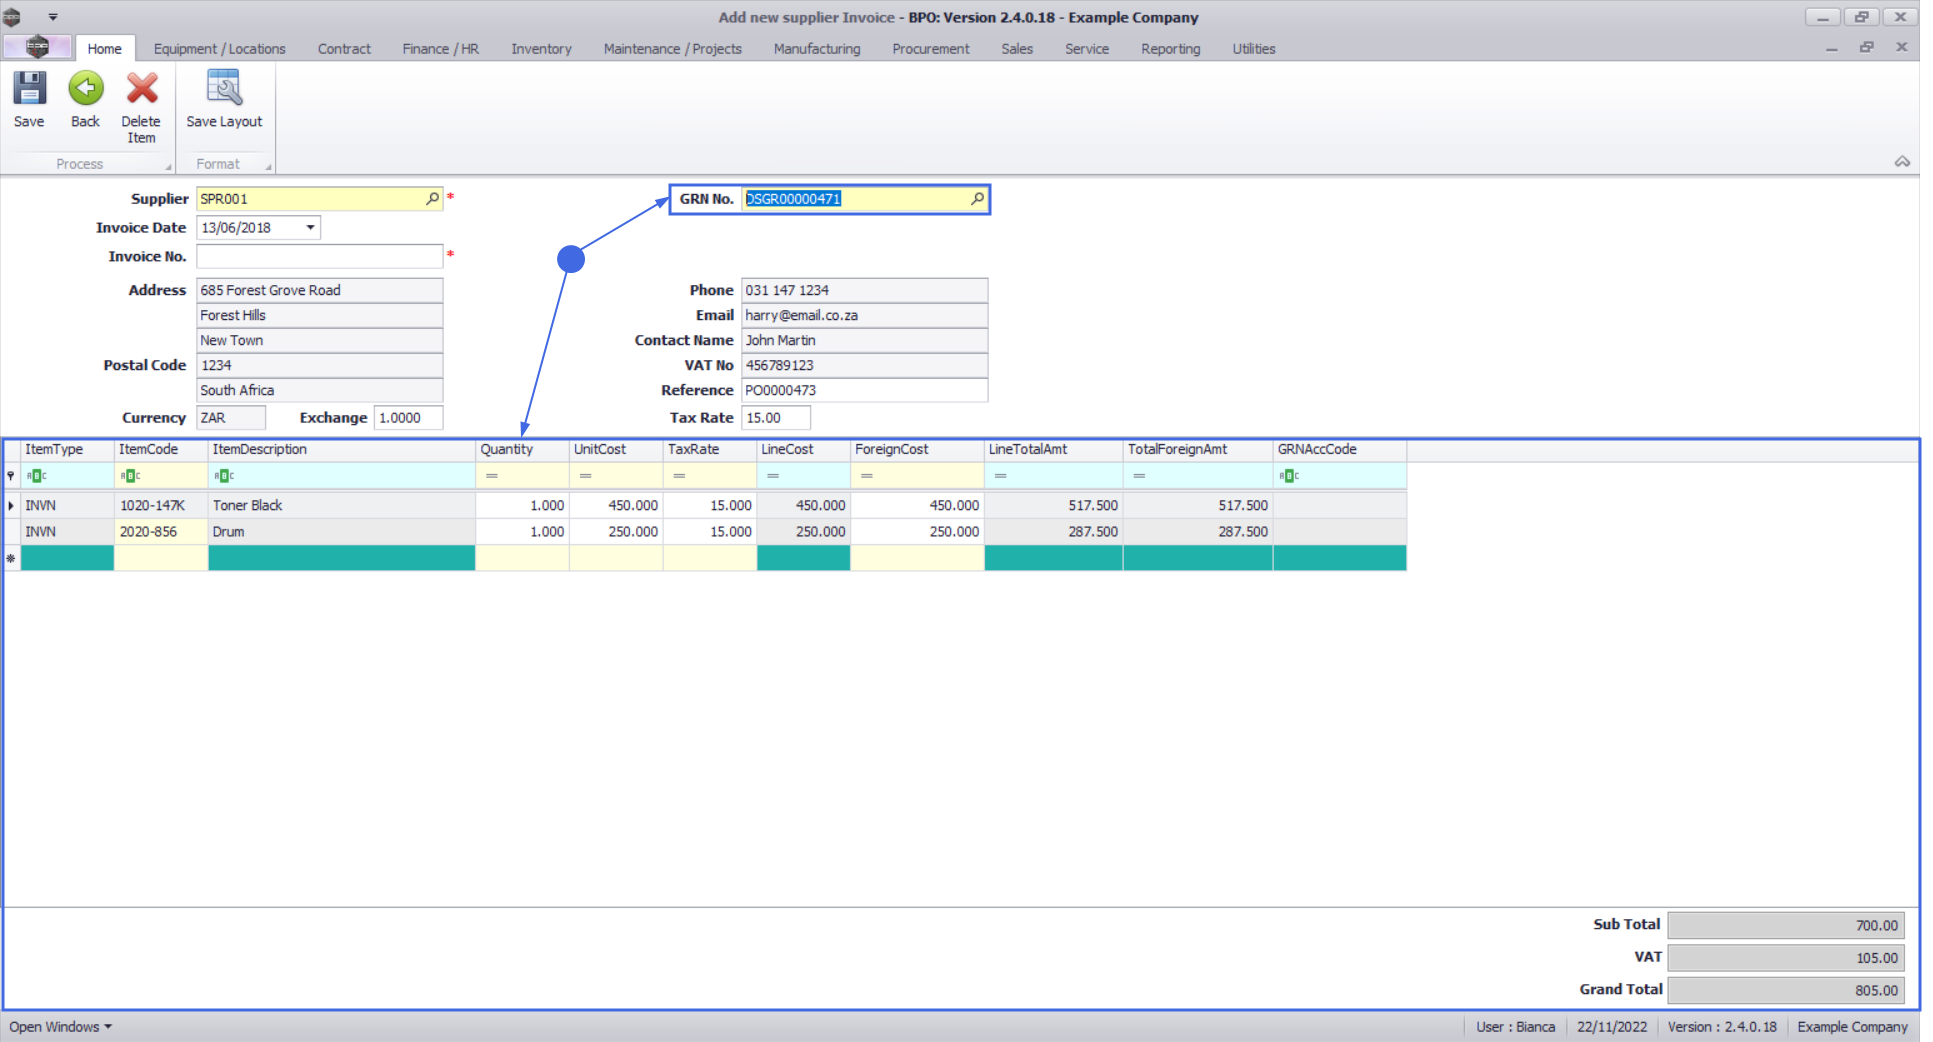Open the Manufacturing tab
The width and height of the screenshot is (1933, 1042).
click(x=816, y=48)
